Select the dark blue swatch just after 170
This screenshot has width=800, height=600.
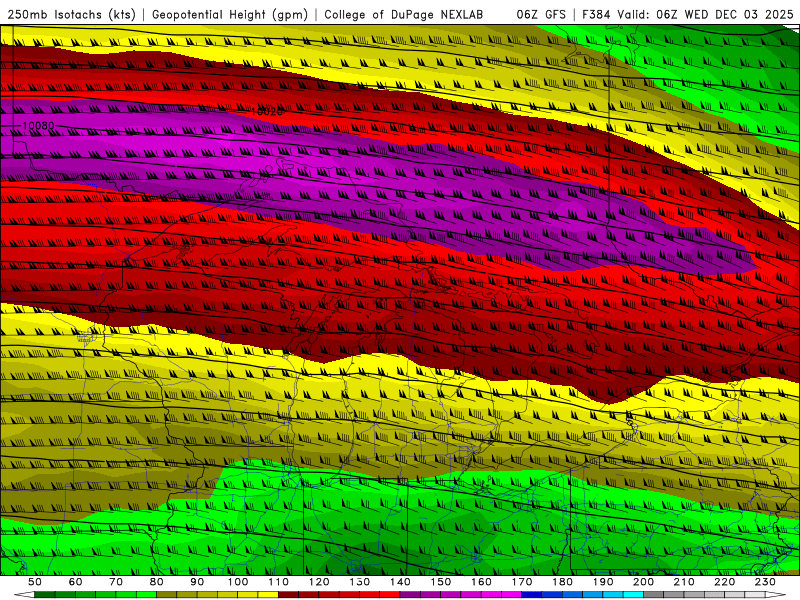pyautogui.click(x=532, y=594)
